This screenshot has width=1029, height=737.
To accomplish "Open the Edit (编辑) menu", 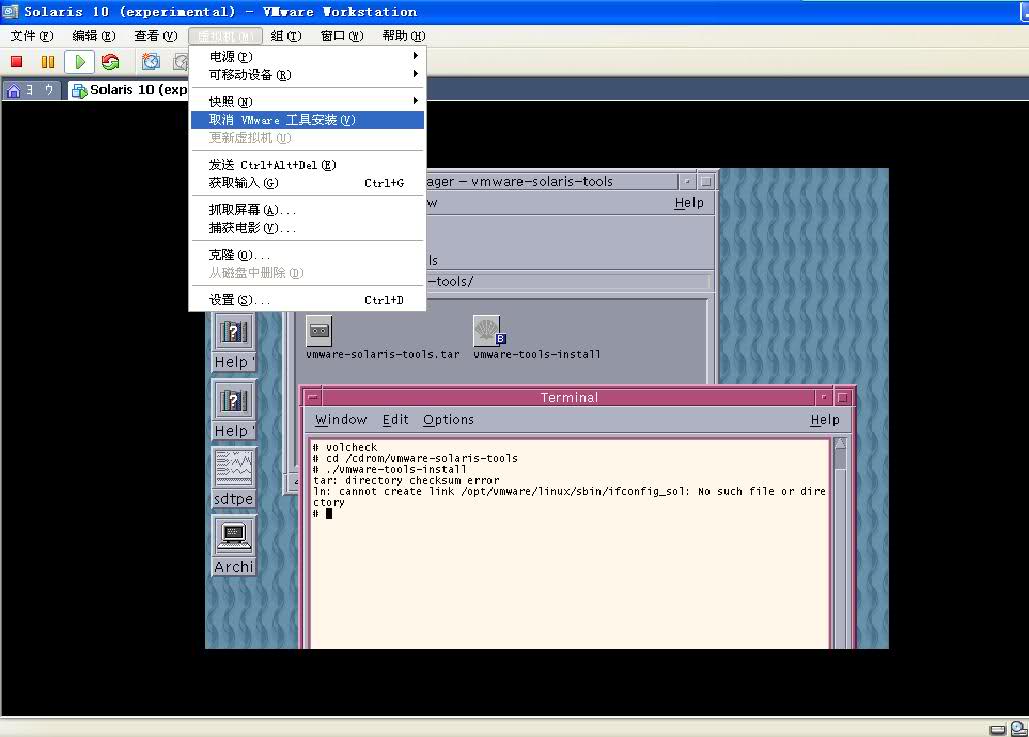I will click(x=94, y=35).
